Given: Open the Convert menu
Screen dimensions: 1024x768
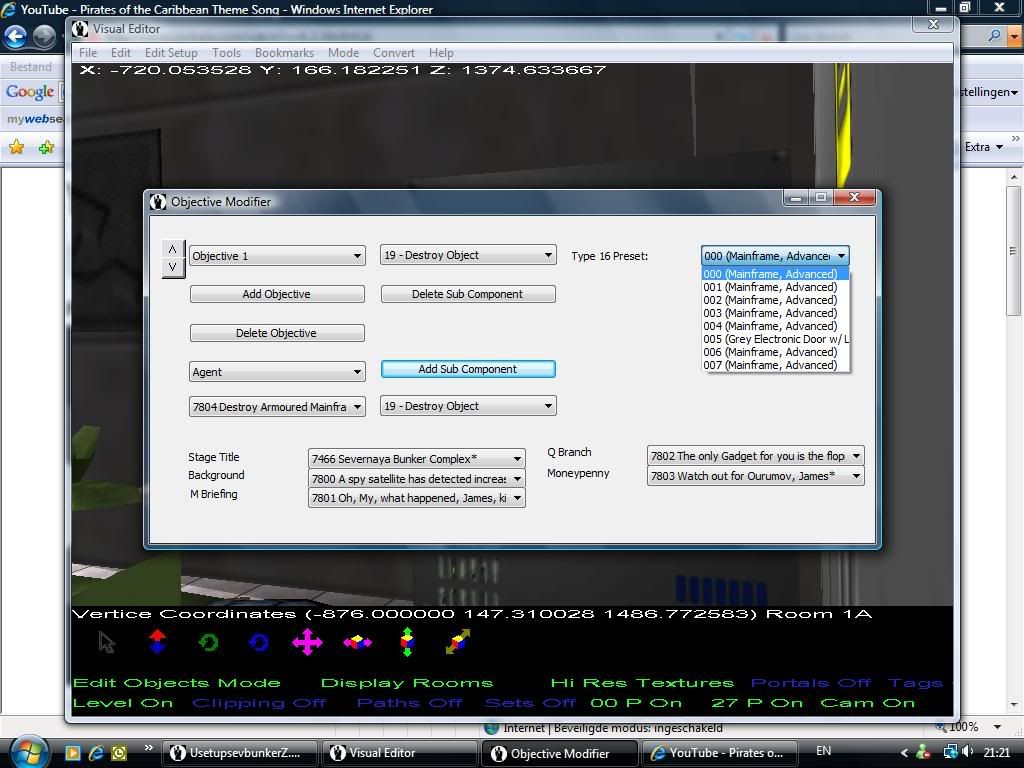Looking at the screenshot, I should point(394,53).
